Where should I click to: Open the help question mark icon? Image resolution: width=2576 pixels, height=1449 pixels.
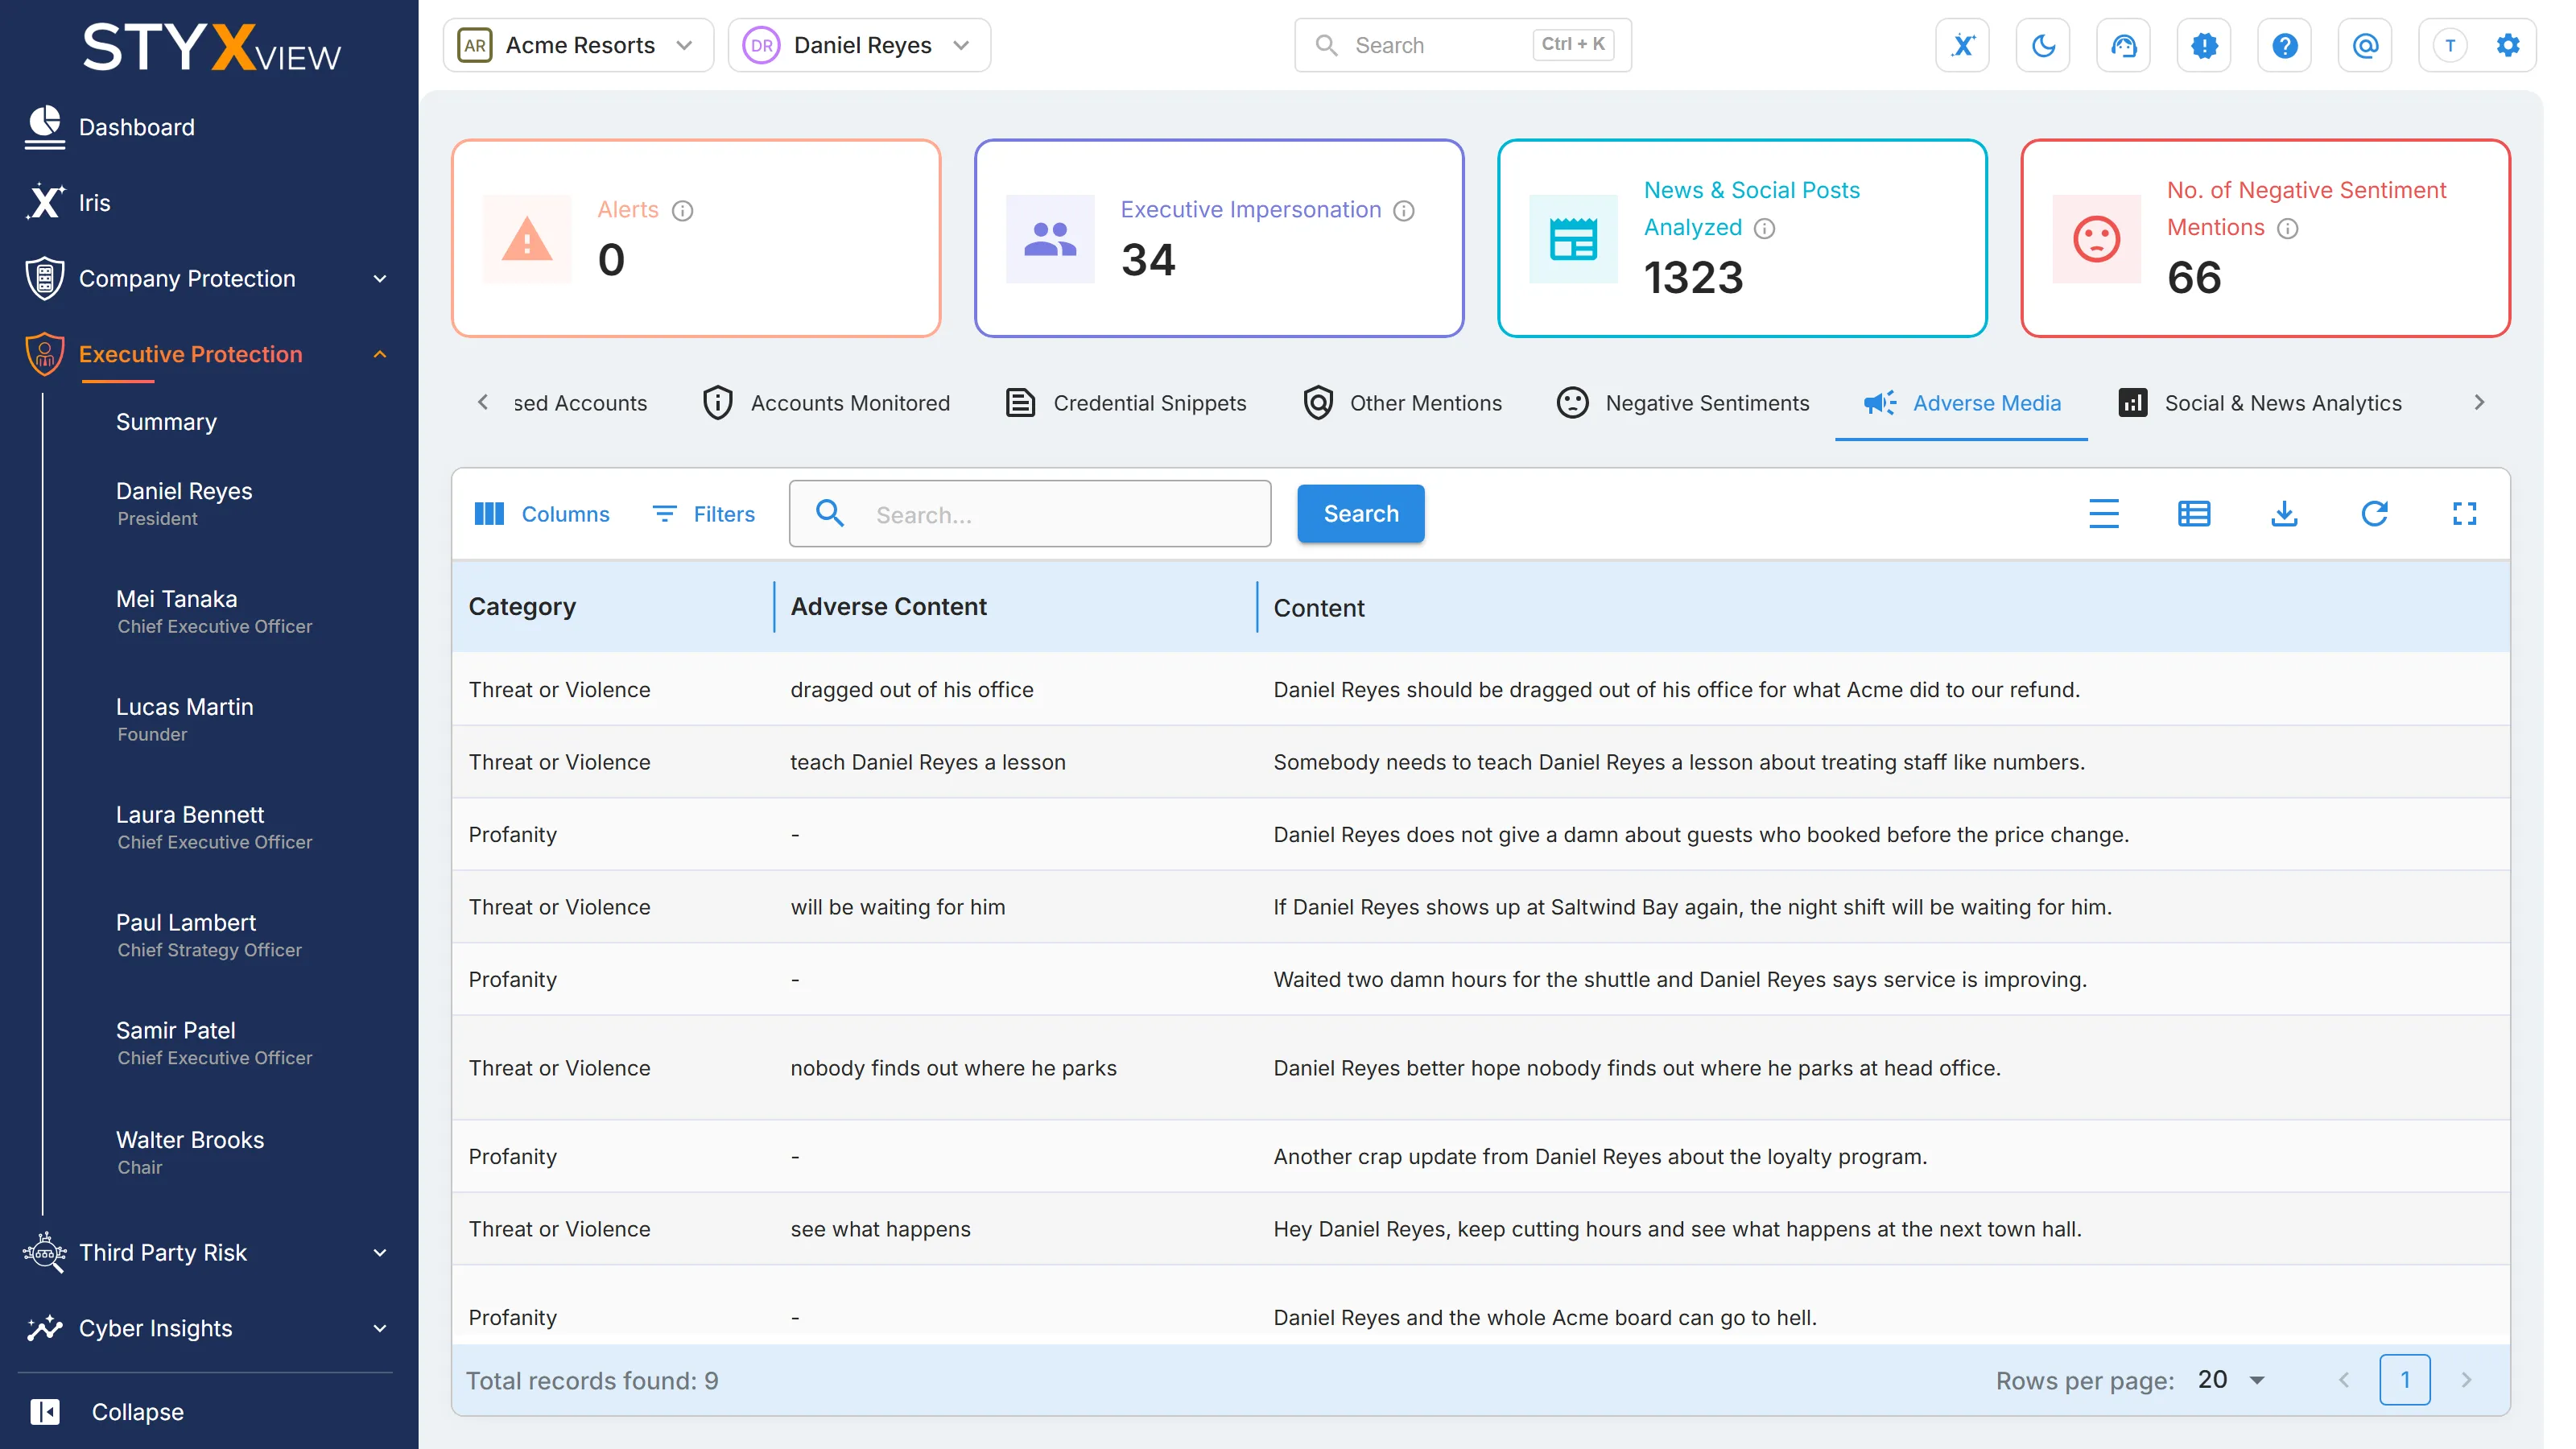pos(2284,45)
